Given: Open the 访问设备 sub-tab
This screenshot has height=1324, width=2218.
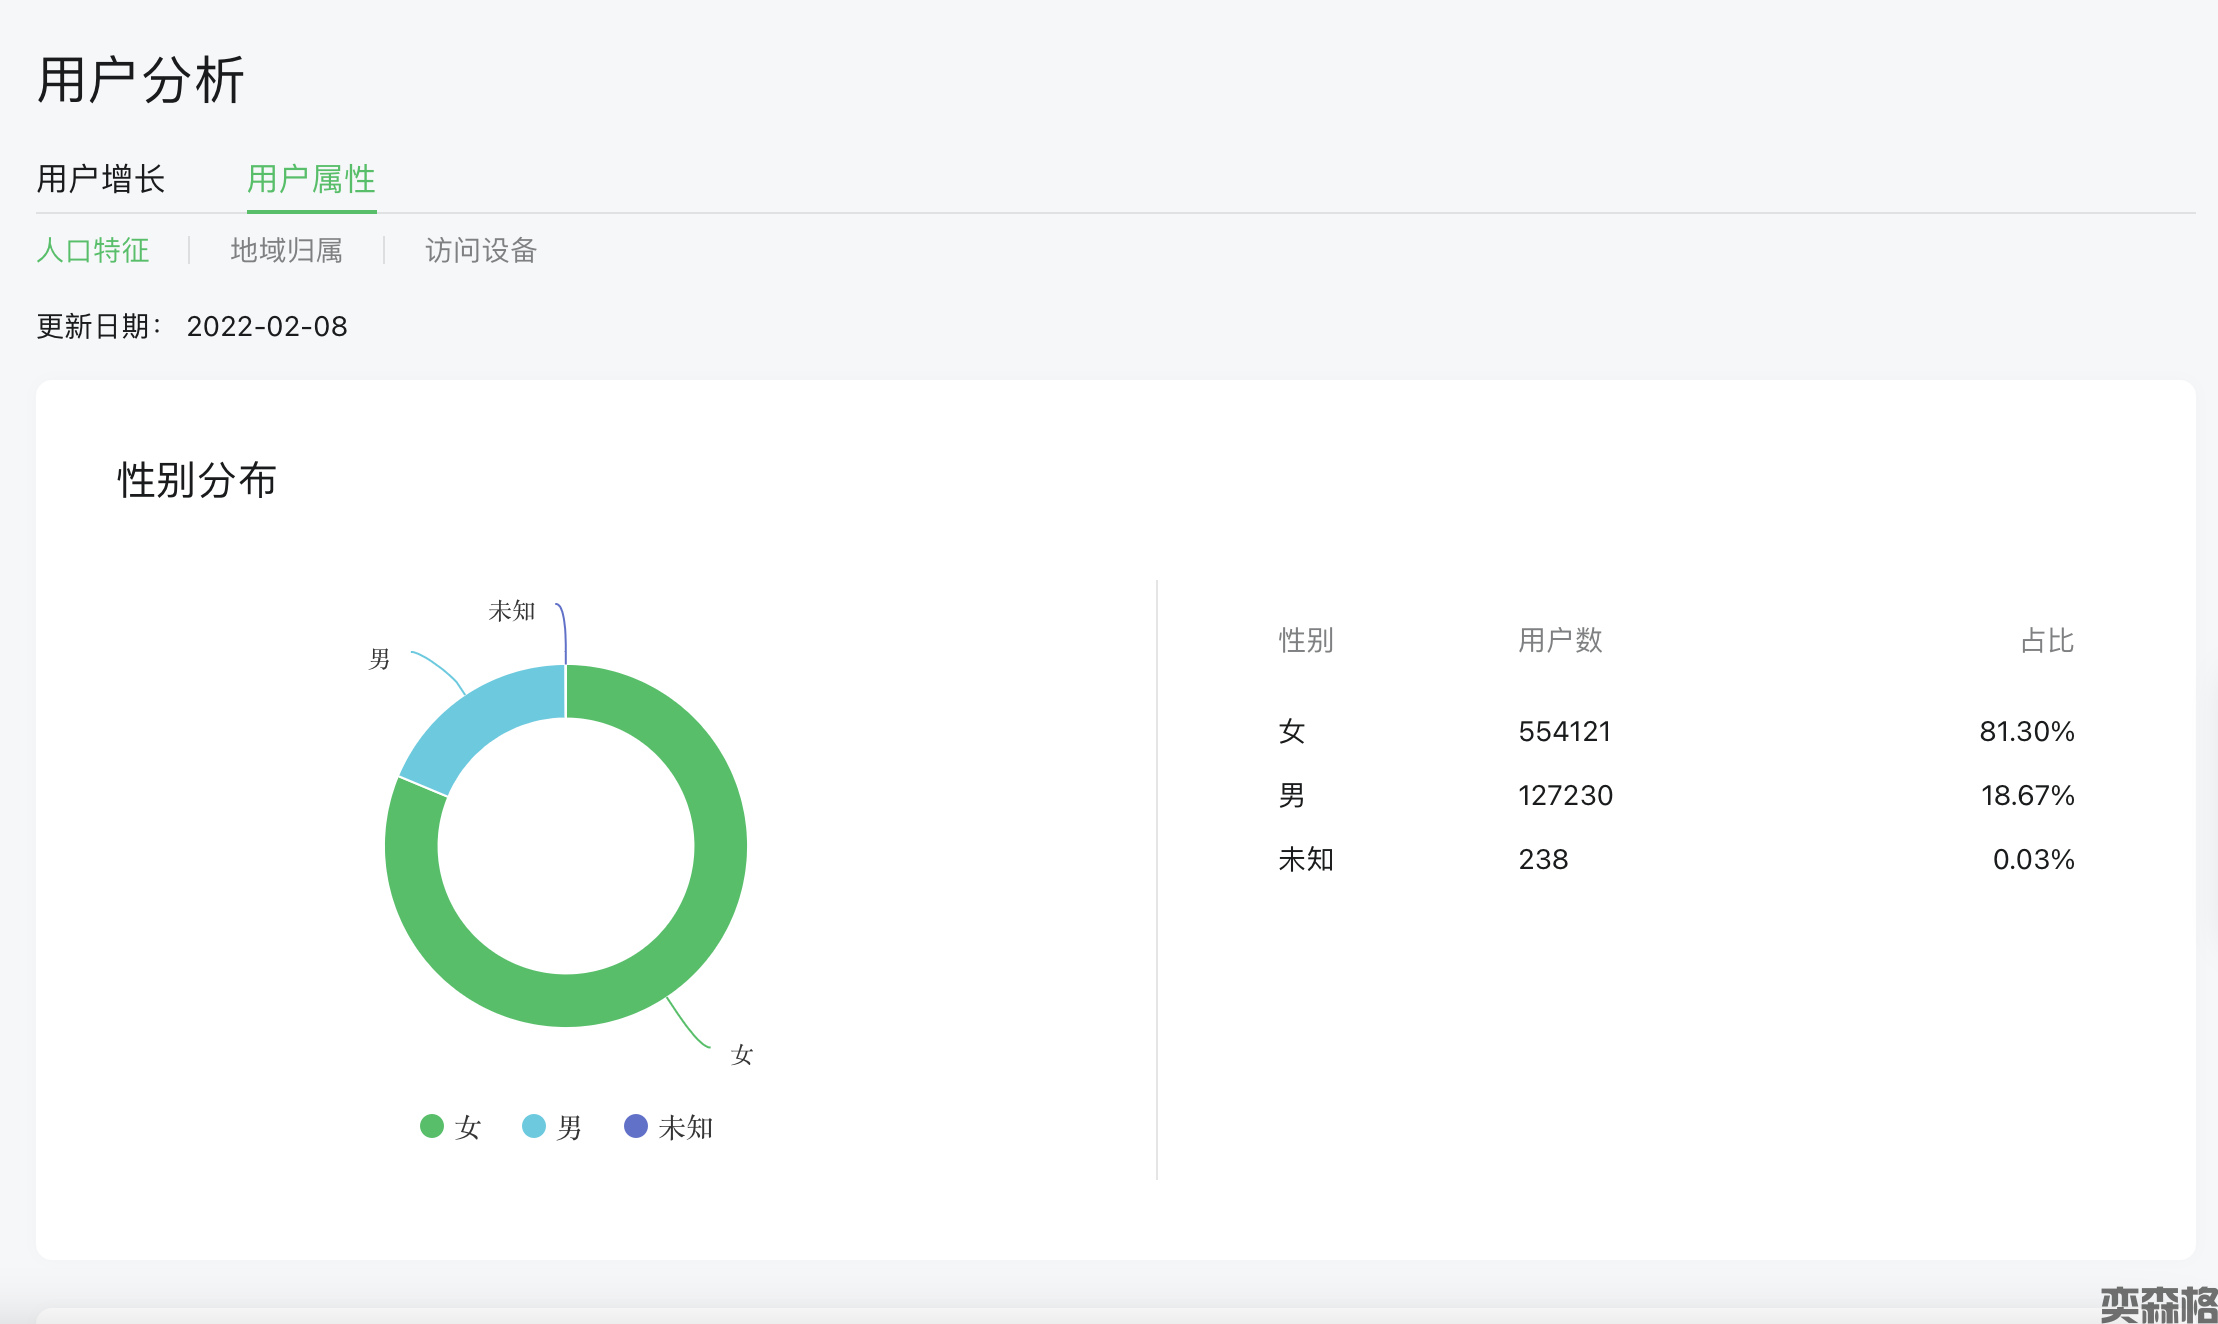Looking at the screenshot, I should tap(481, 250).
